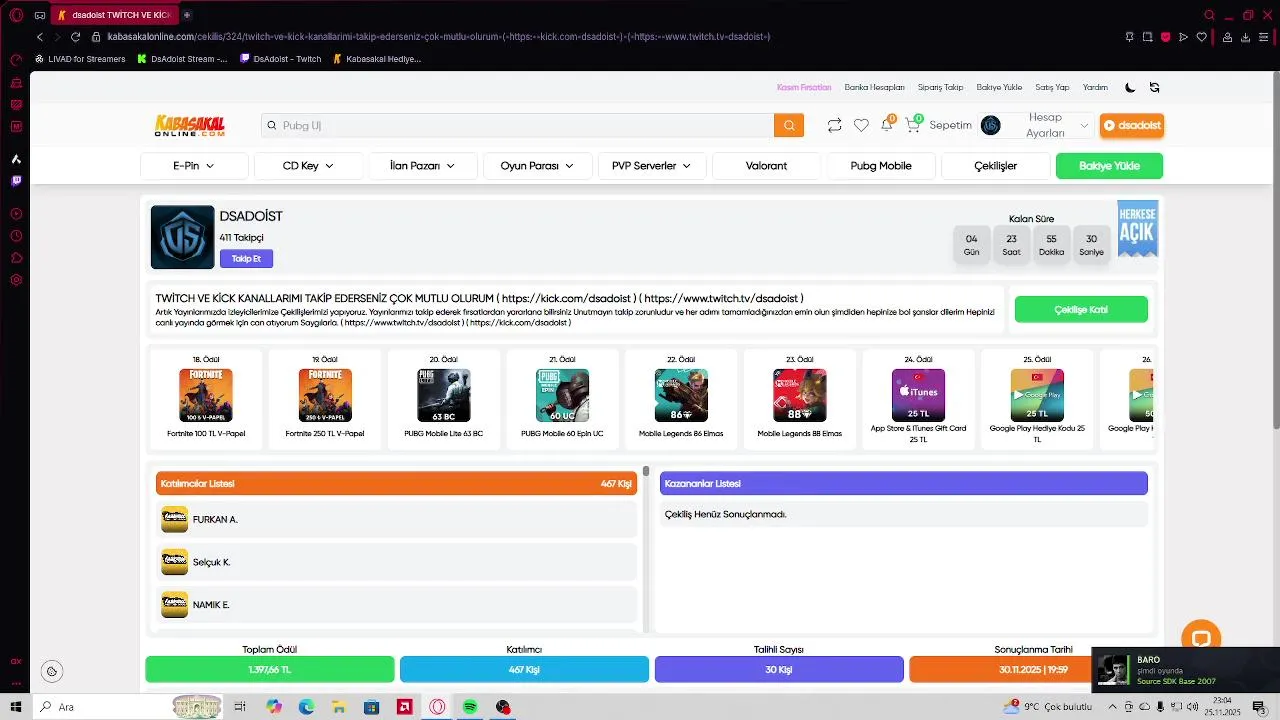Open the favorites heart icon in site header
1280x720 pixels.
[x=861, y=125]
